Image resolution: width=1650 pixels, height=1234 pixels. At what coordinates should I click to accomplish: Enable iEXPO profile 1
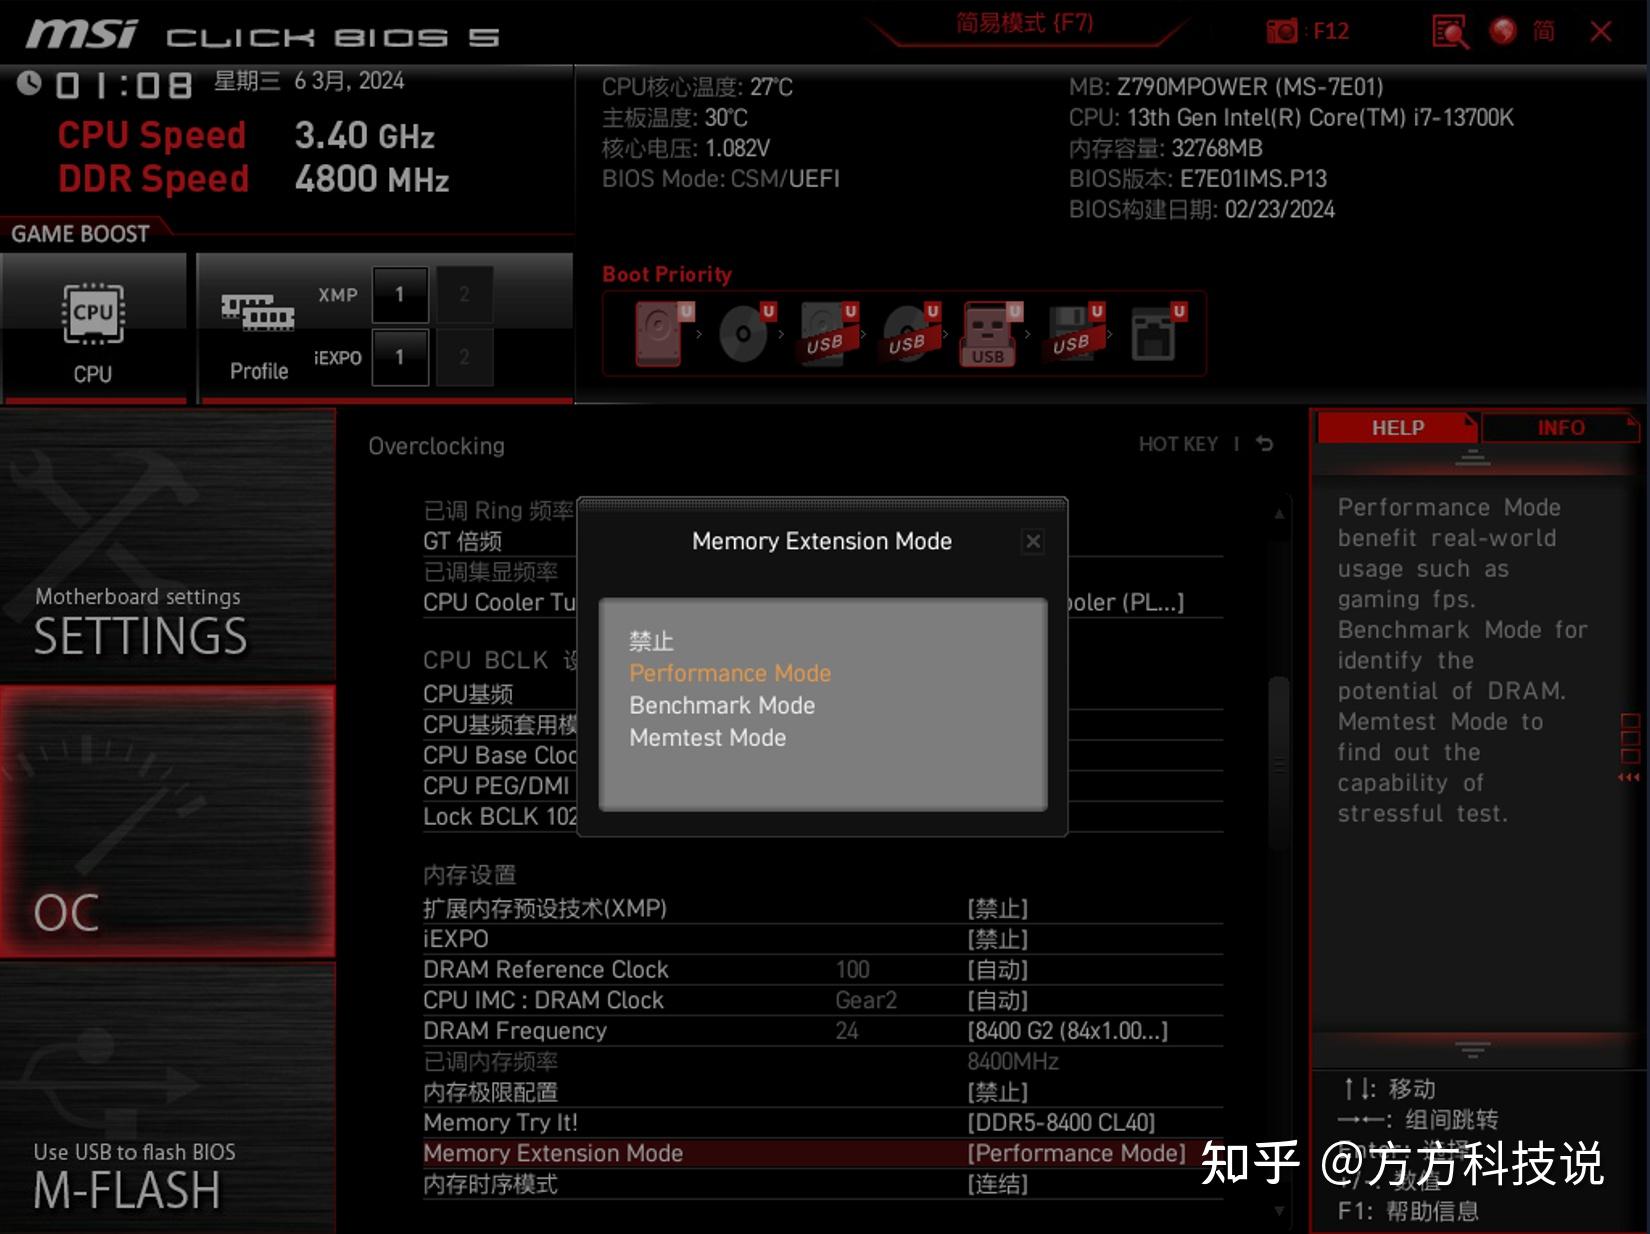point(400,357)
